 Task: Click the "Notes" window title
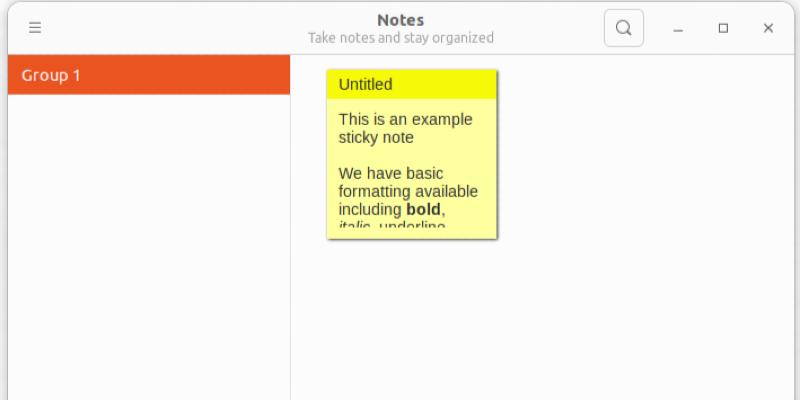tap(400, 20)
